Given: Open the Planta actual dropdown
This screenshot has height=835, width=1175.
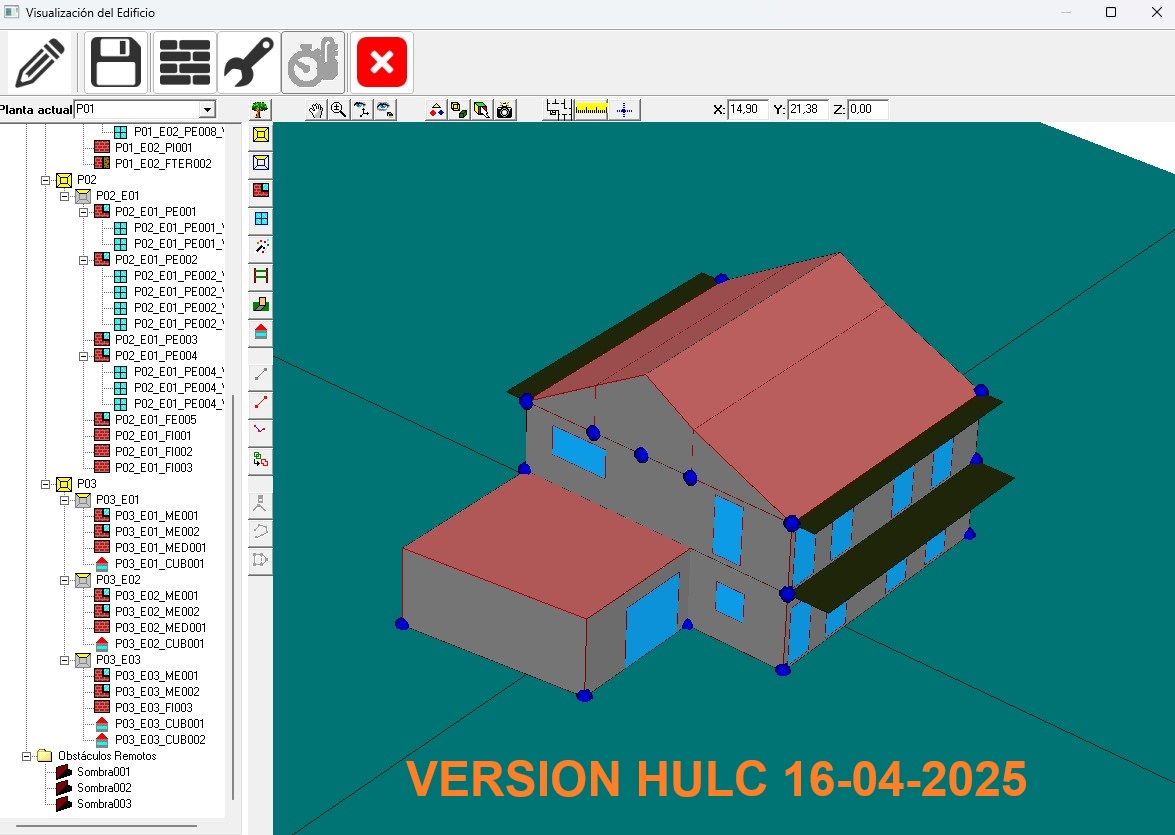Looking at the screenshot, I should [x=208, y=109].
